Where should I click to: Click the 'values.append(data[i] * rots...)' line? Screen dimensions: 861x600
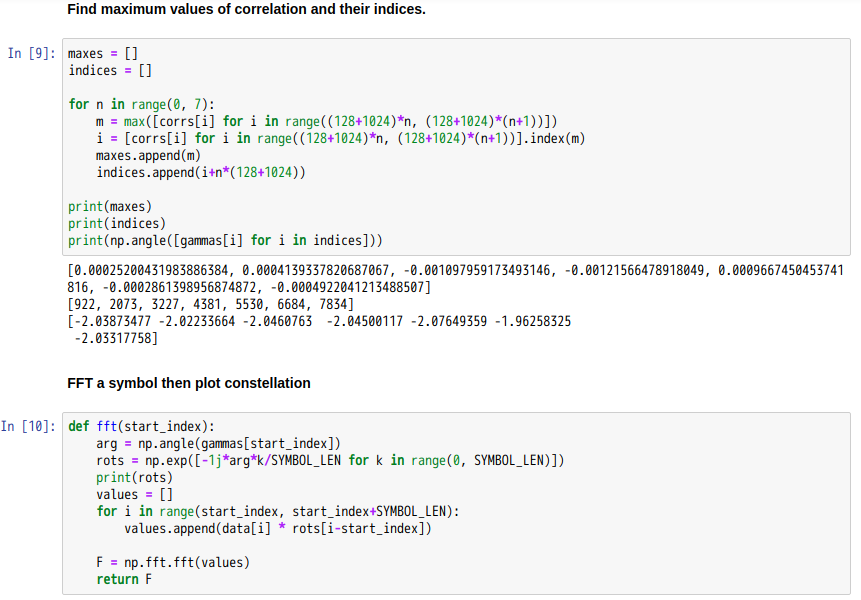(x=278, y=529)
